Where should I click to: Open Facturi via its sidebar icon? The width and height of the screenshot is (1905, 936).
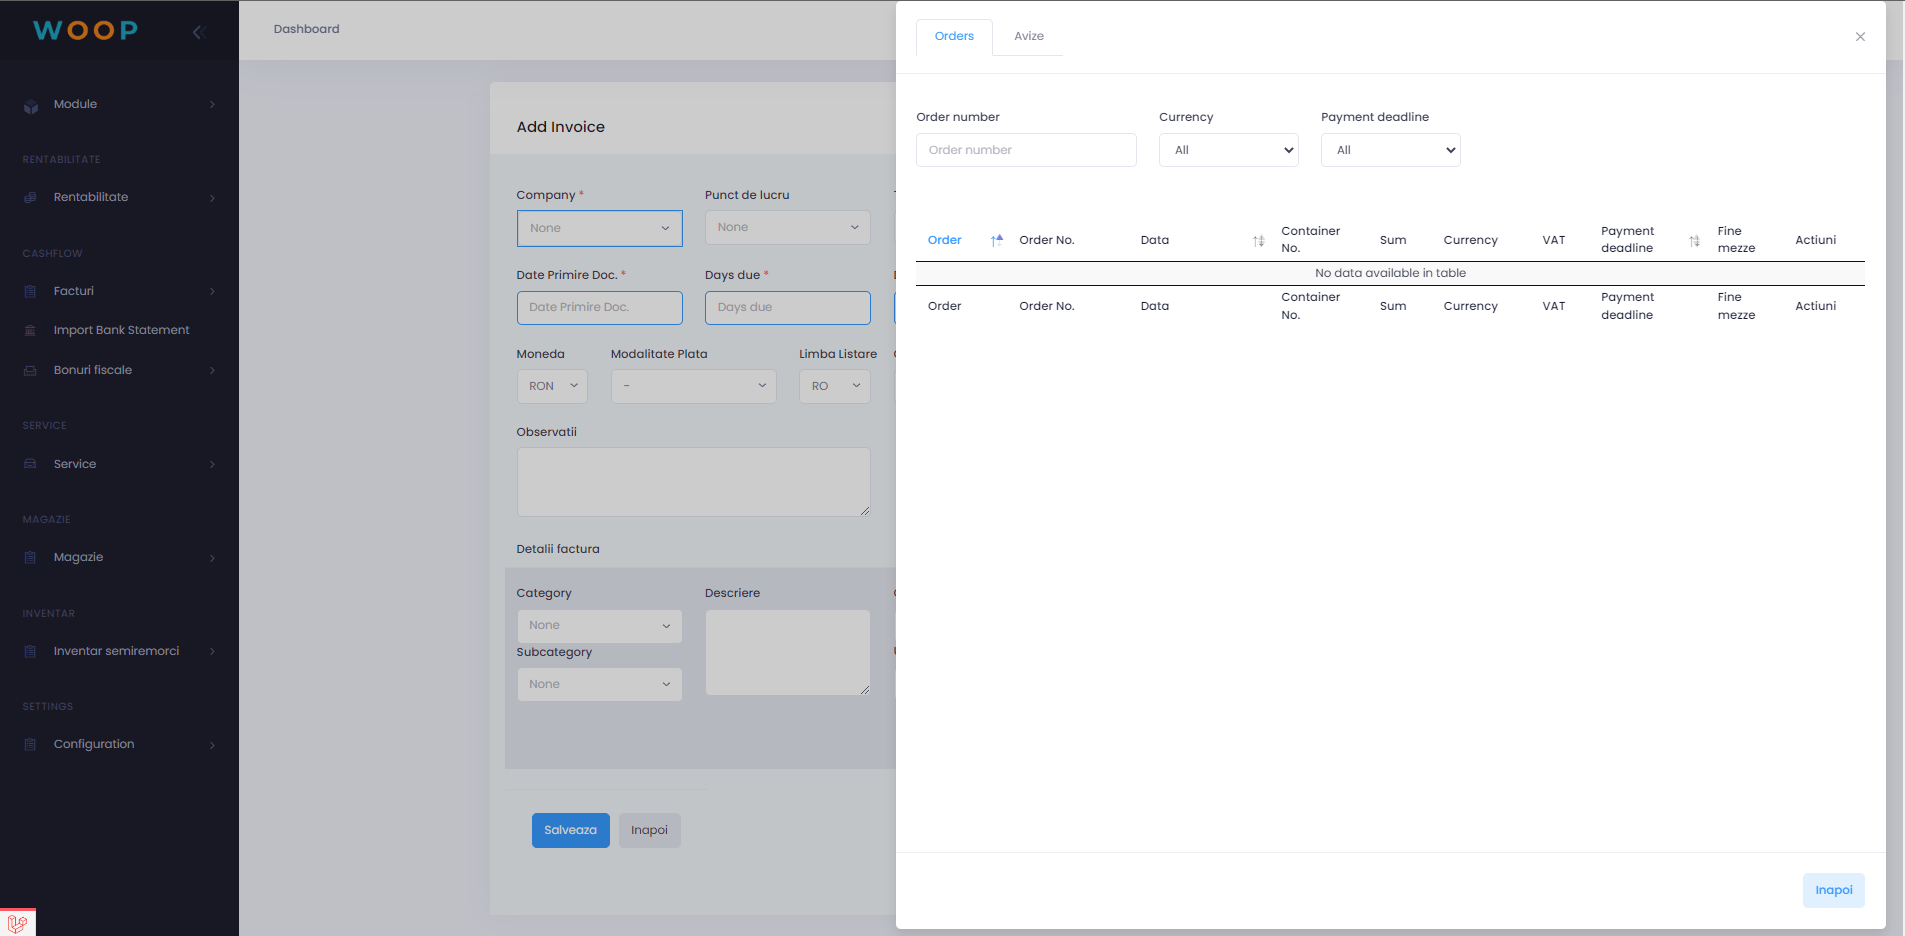[x=30, y=291]
